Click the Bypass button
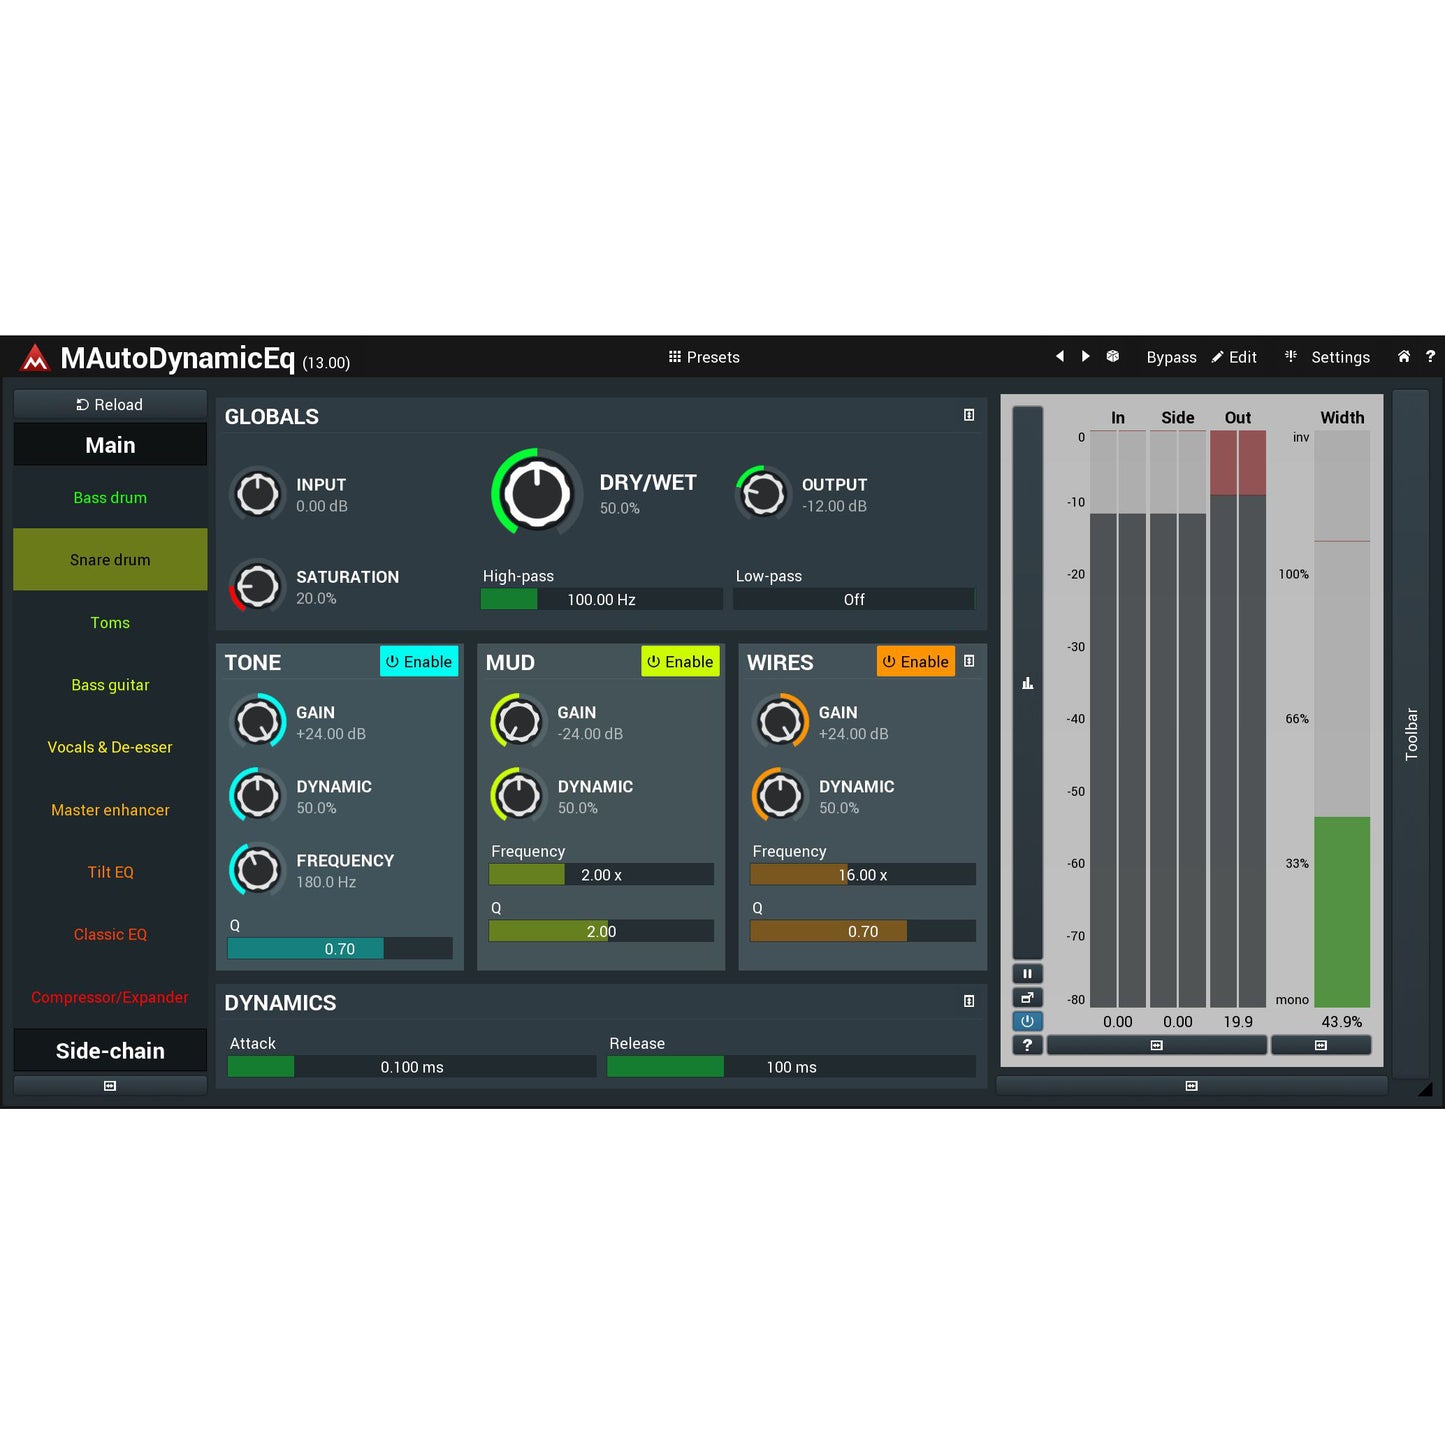 pos(1171,357)
